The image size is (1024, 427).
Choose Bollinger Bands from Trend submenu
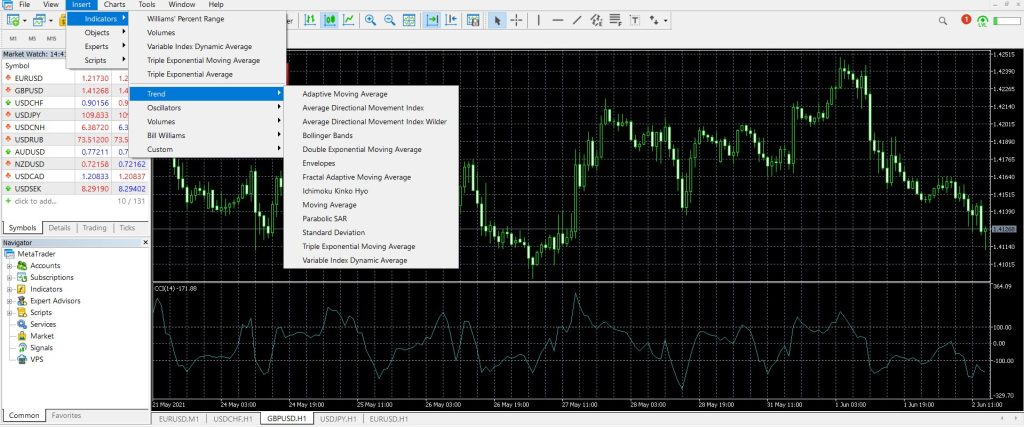[x=327, y=135]
